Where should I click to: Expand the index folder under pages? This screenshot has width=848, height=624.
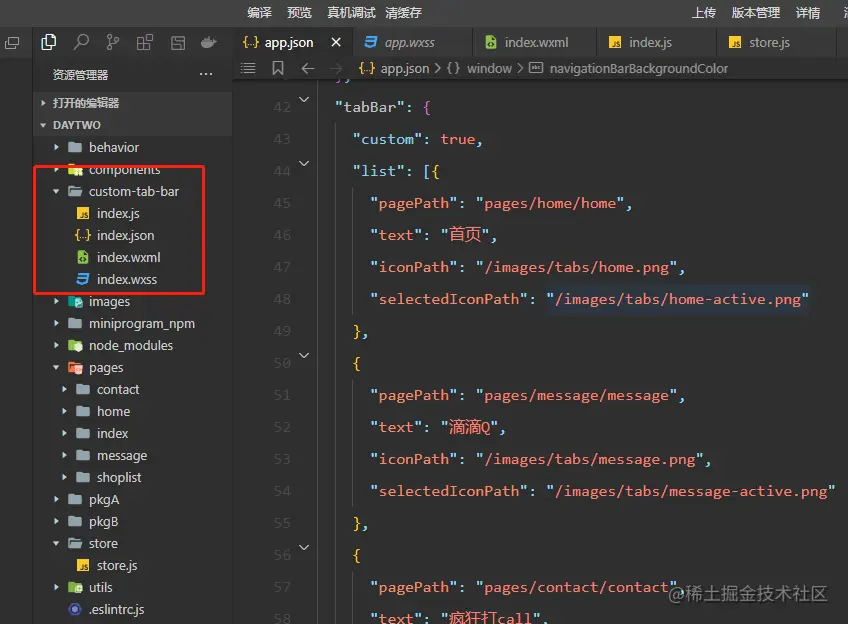click(132, 433)
